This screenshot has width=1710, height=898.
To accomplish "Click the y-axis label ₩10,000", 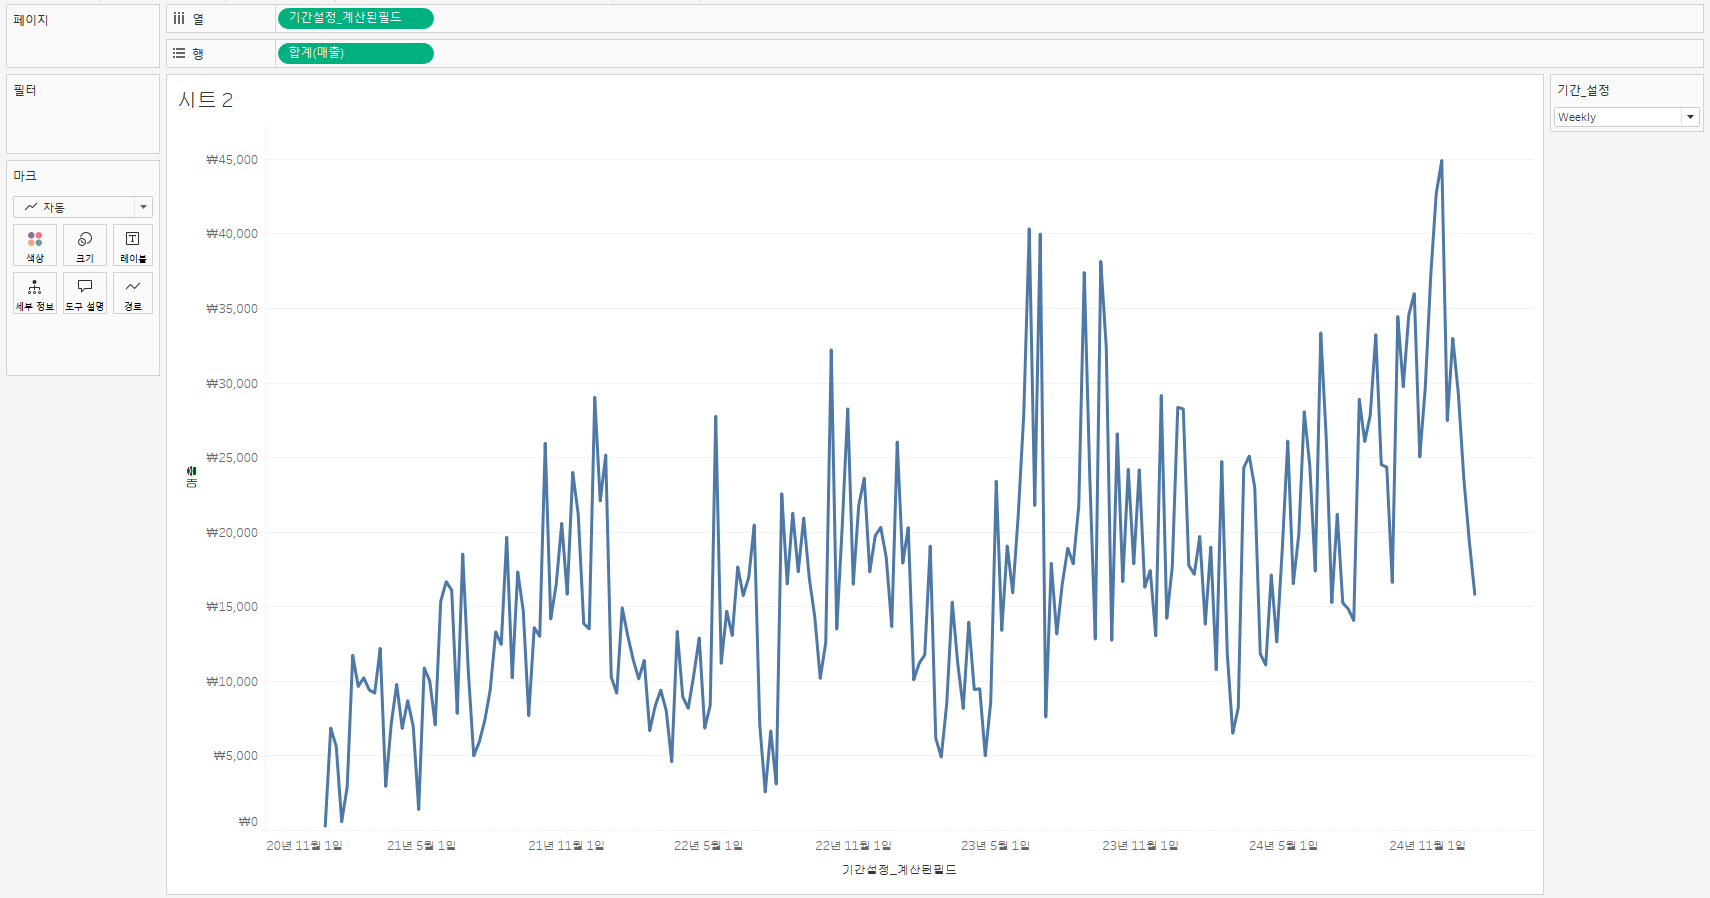I will click(x=232, y=682).
